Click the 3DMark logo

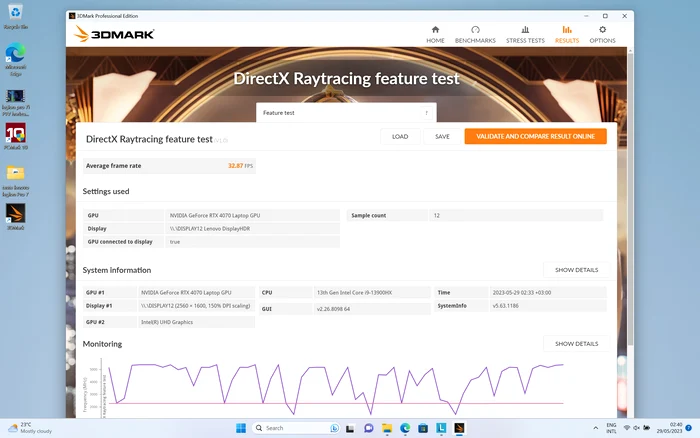114,34
